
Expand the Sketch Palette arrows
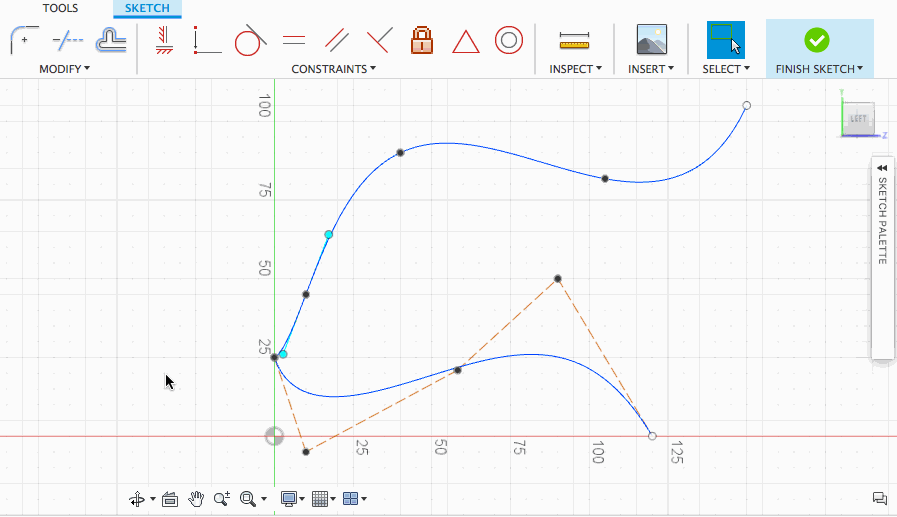tap(882, 168)
